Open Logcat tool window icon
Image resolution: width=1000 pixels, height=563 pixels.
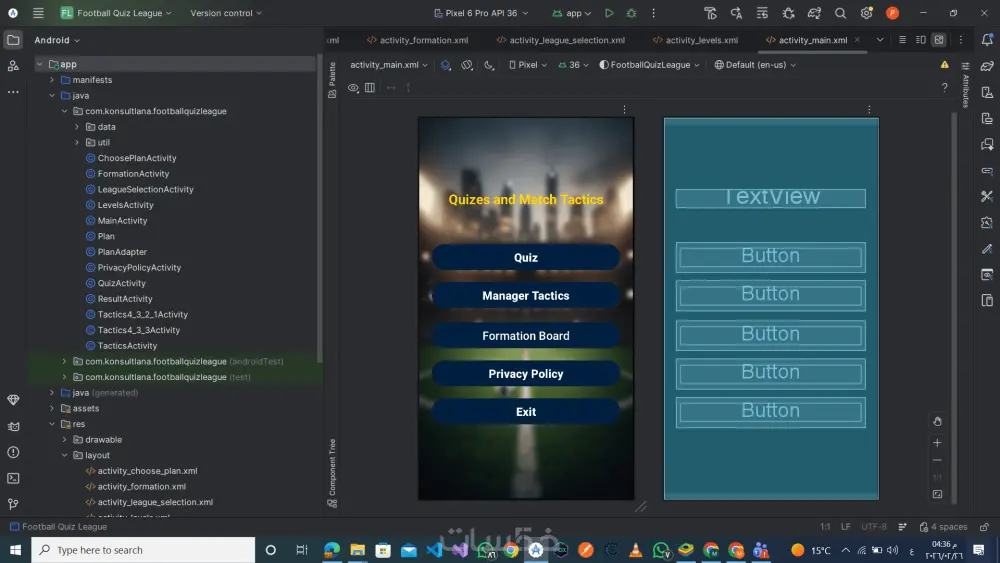(x=13, y=426)
